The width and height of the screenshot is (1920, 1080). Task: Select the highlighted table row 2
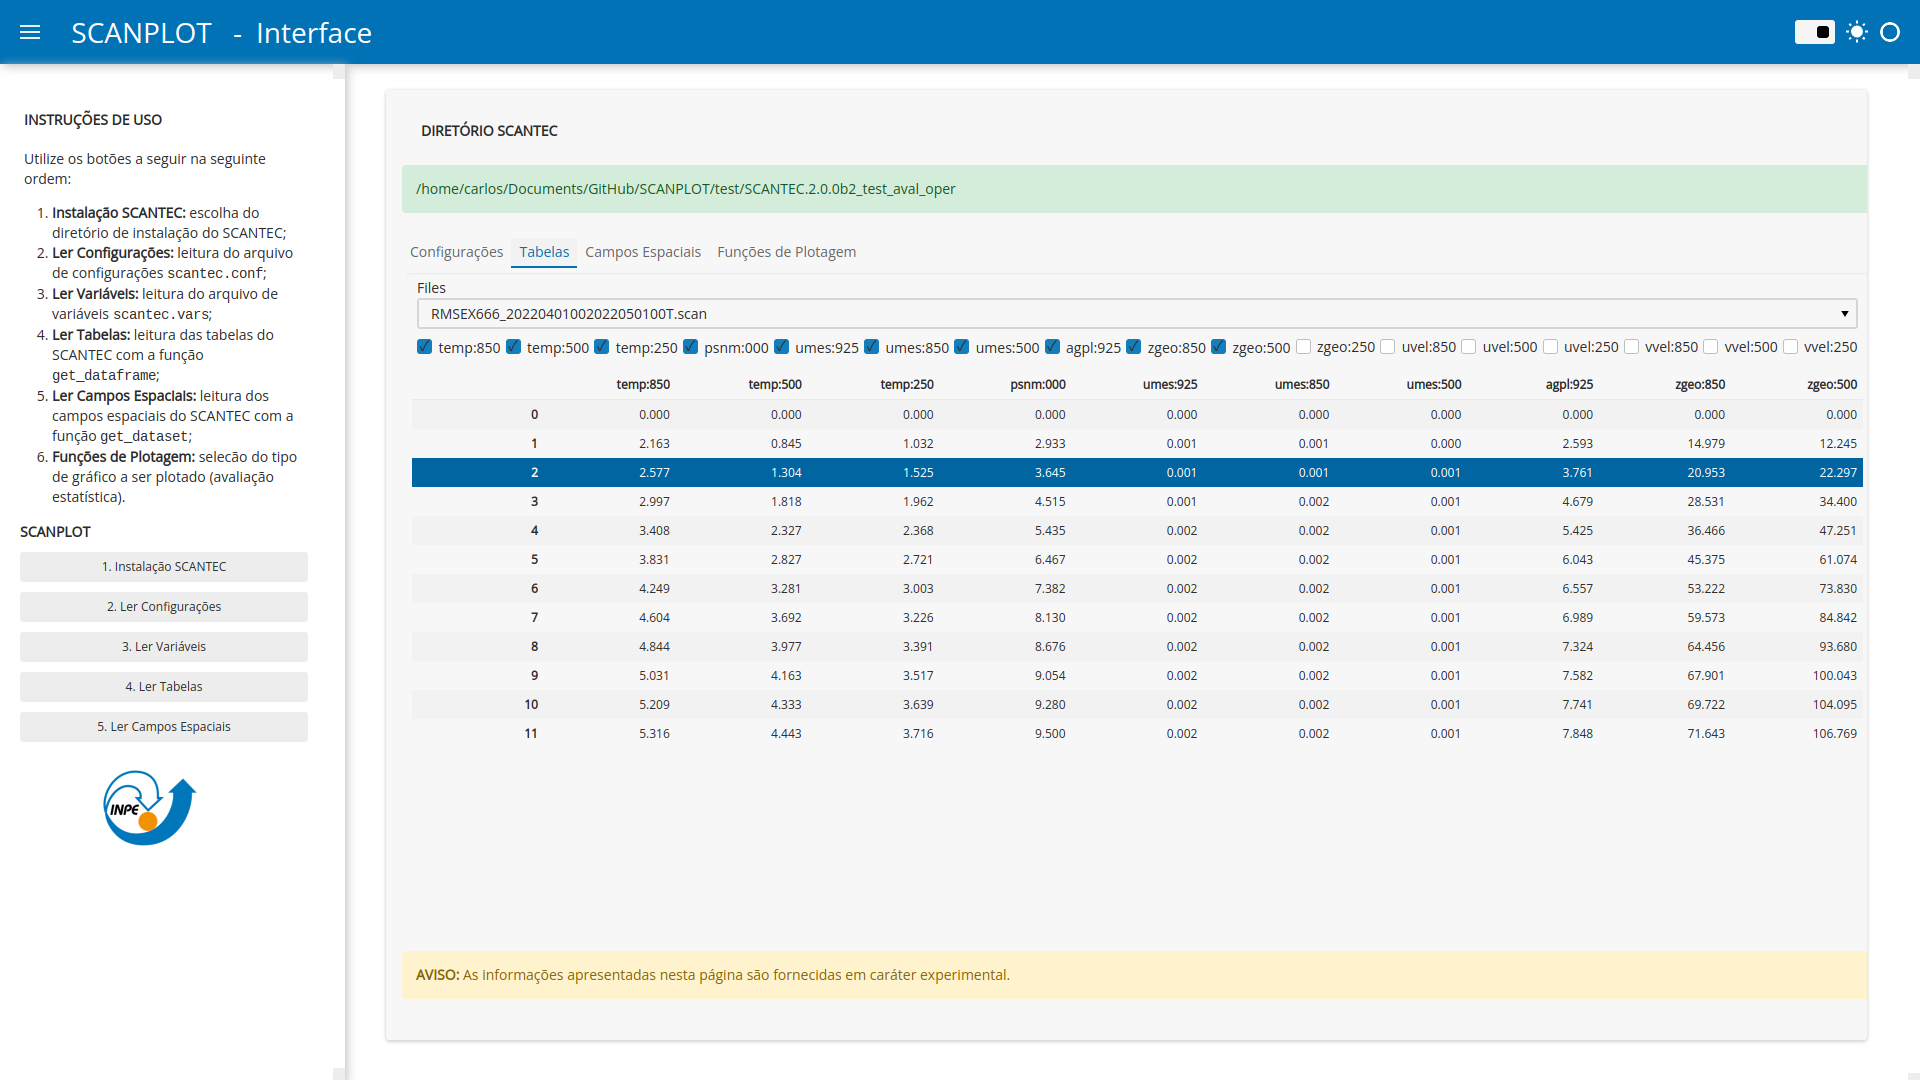(1137, 473)
